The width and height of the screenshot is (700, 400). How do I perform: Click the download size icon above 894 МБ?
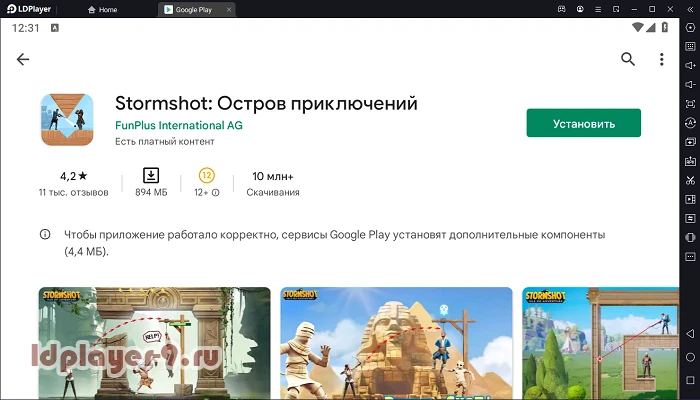click(x=151, y=175)
